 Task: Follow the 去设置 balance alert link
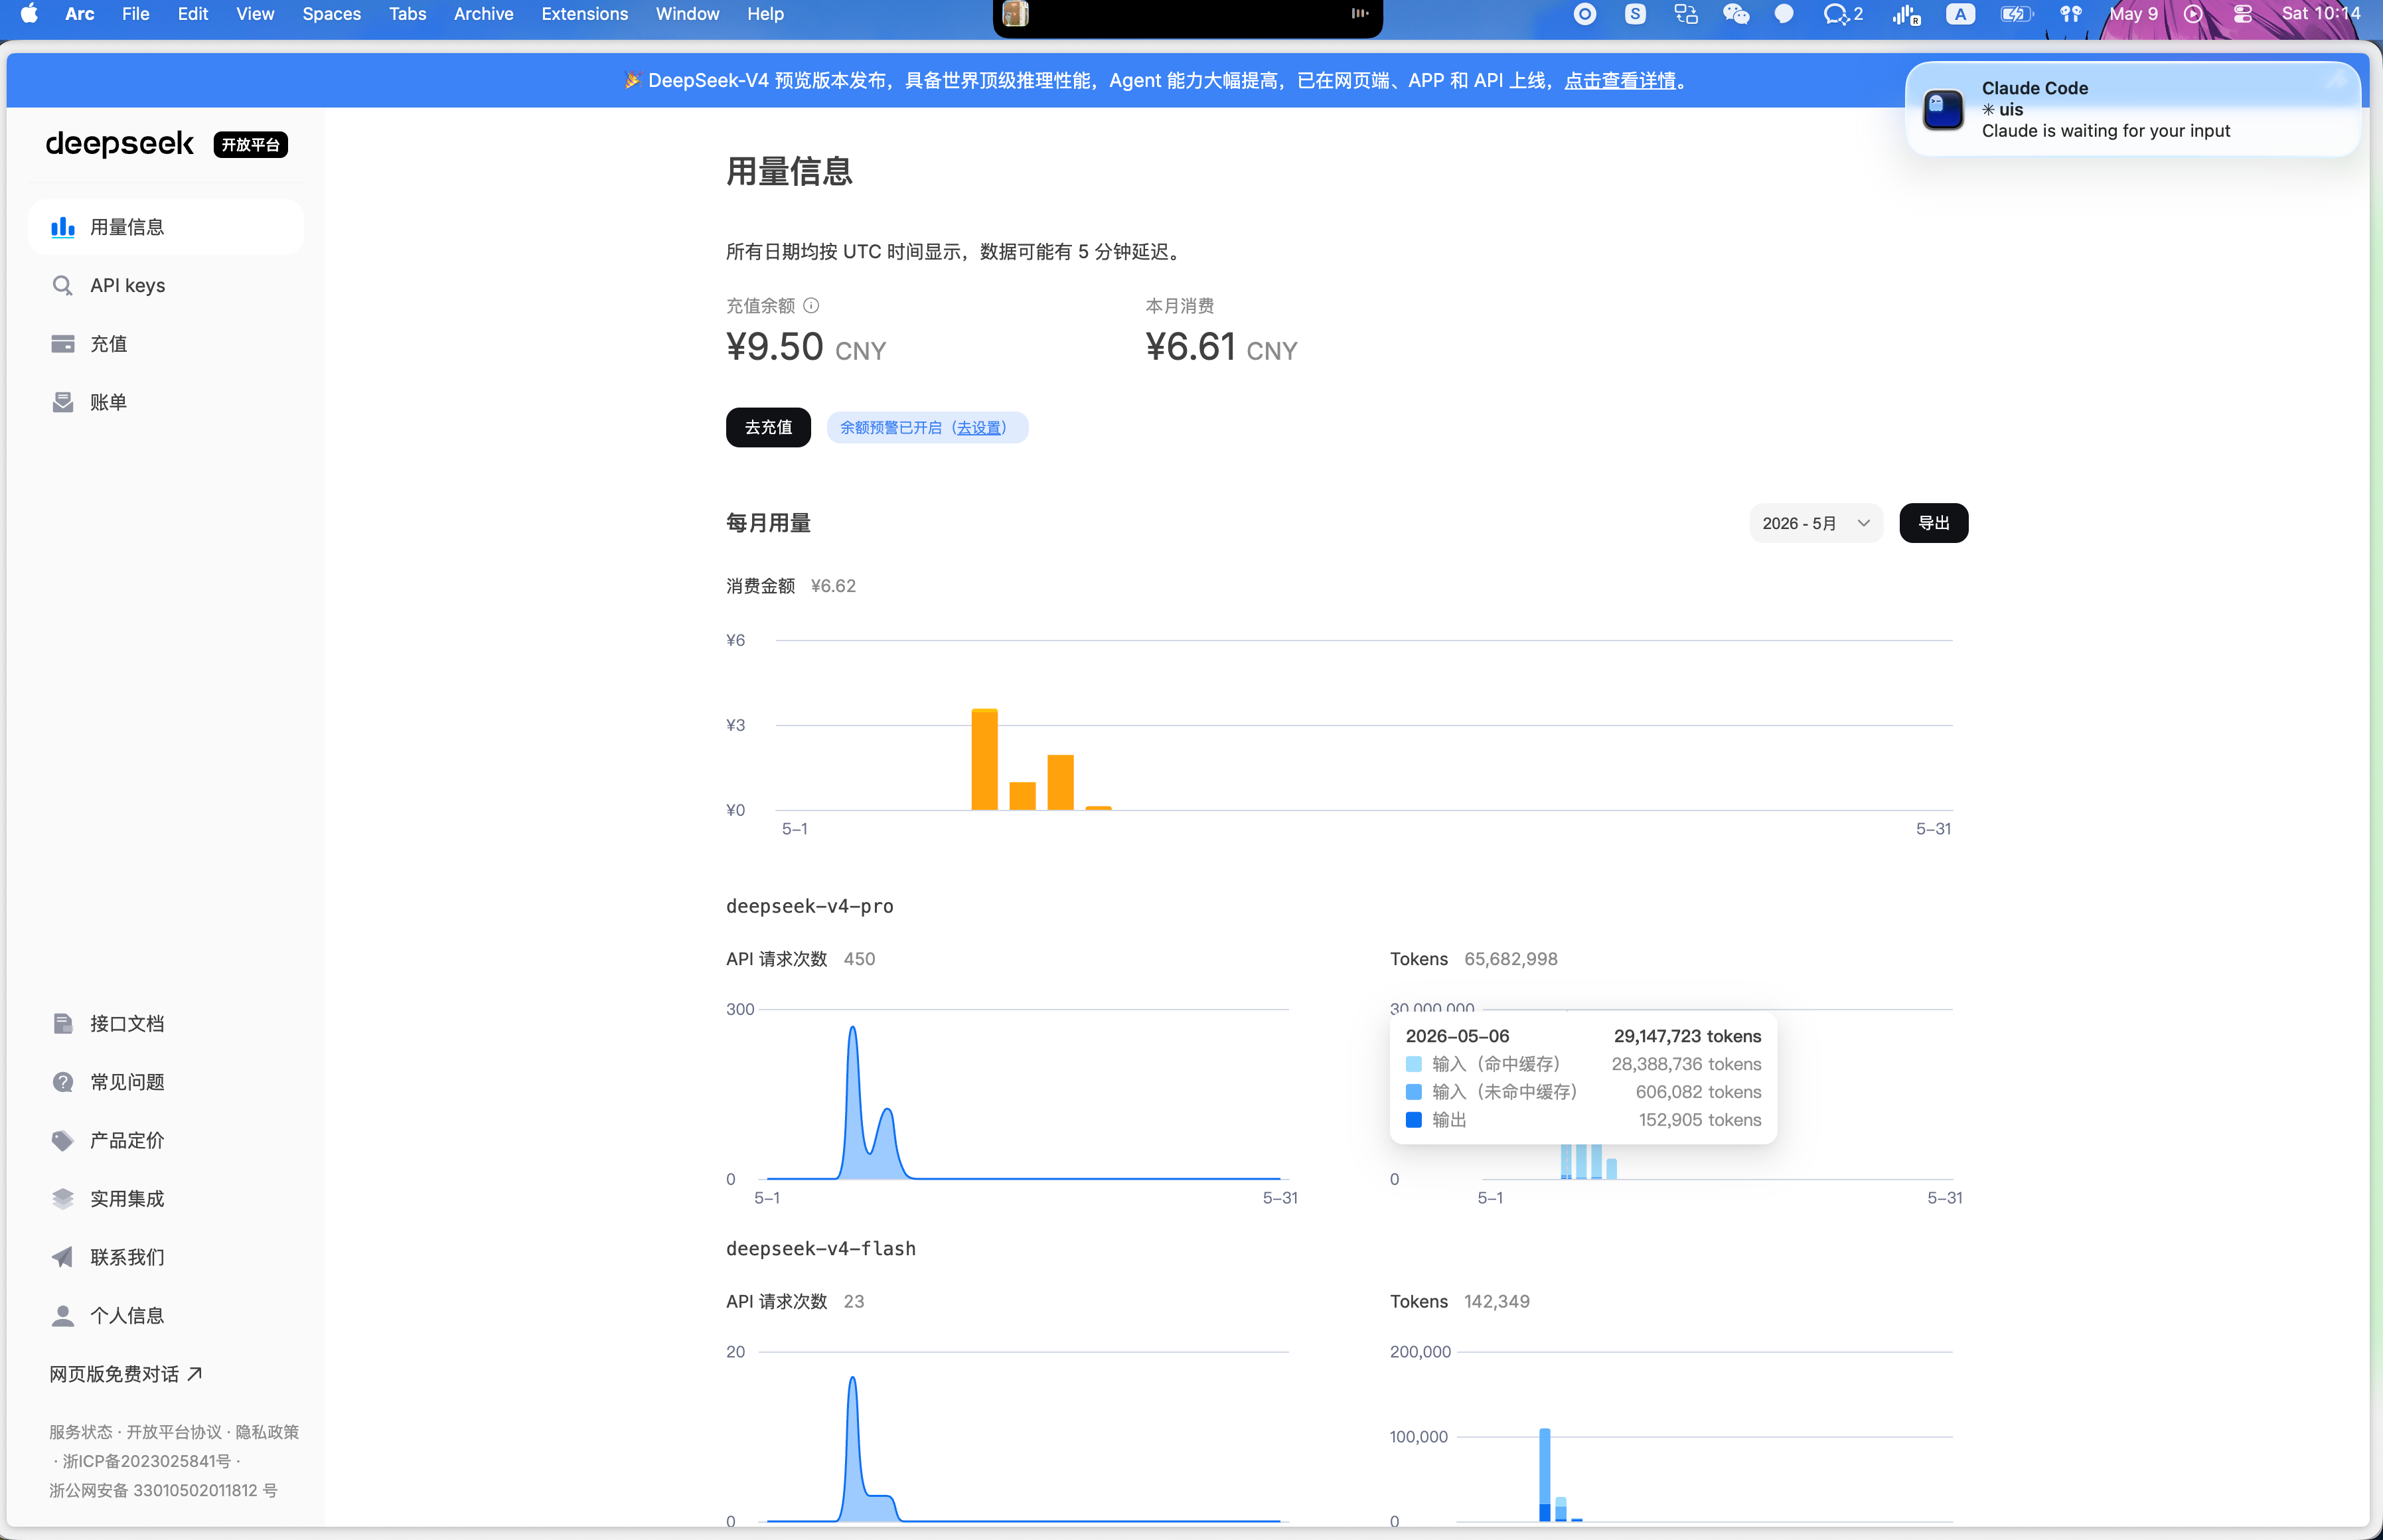pyautogui.click(x=978, y=427)
